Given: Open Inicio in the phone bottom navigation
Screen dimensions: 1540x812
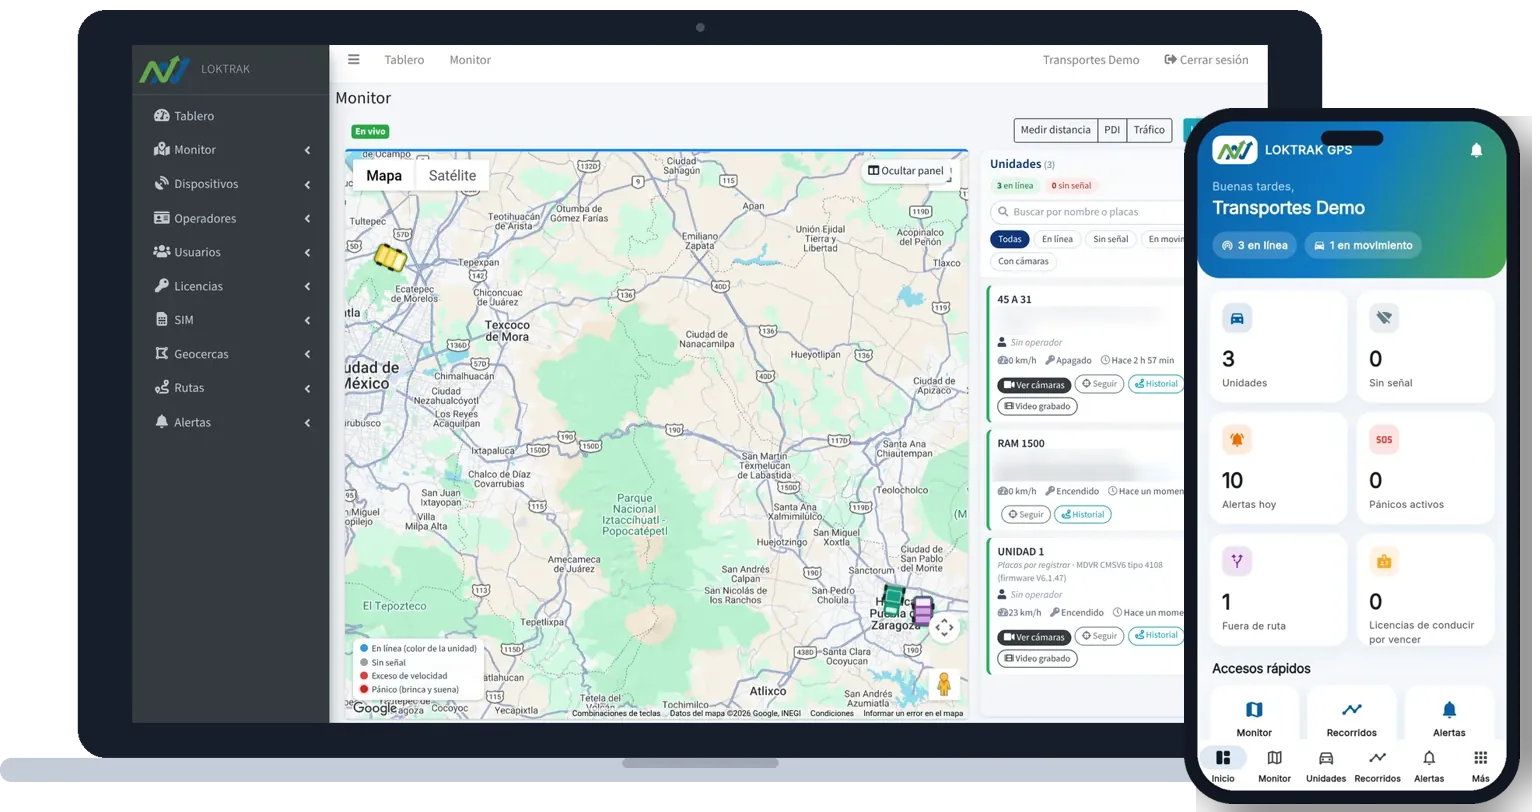Looking at the screenshot, I should click(x=1223, y=765).
